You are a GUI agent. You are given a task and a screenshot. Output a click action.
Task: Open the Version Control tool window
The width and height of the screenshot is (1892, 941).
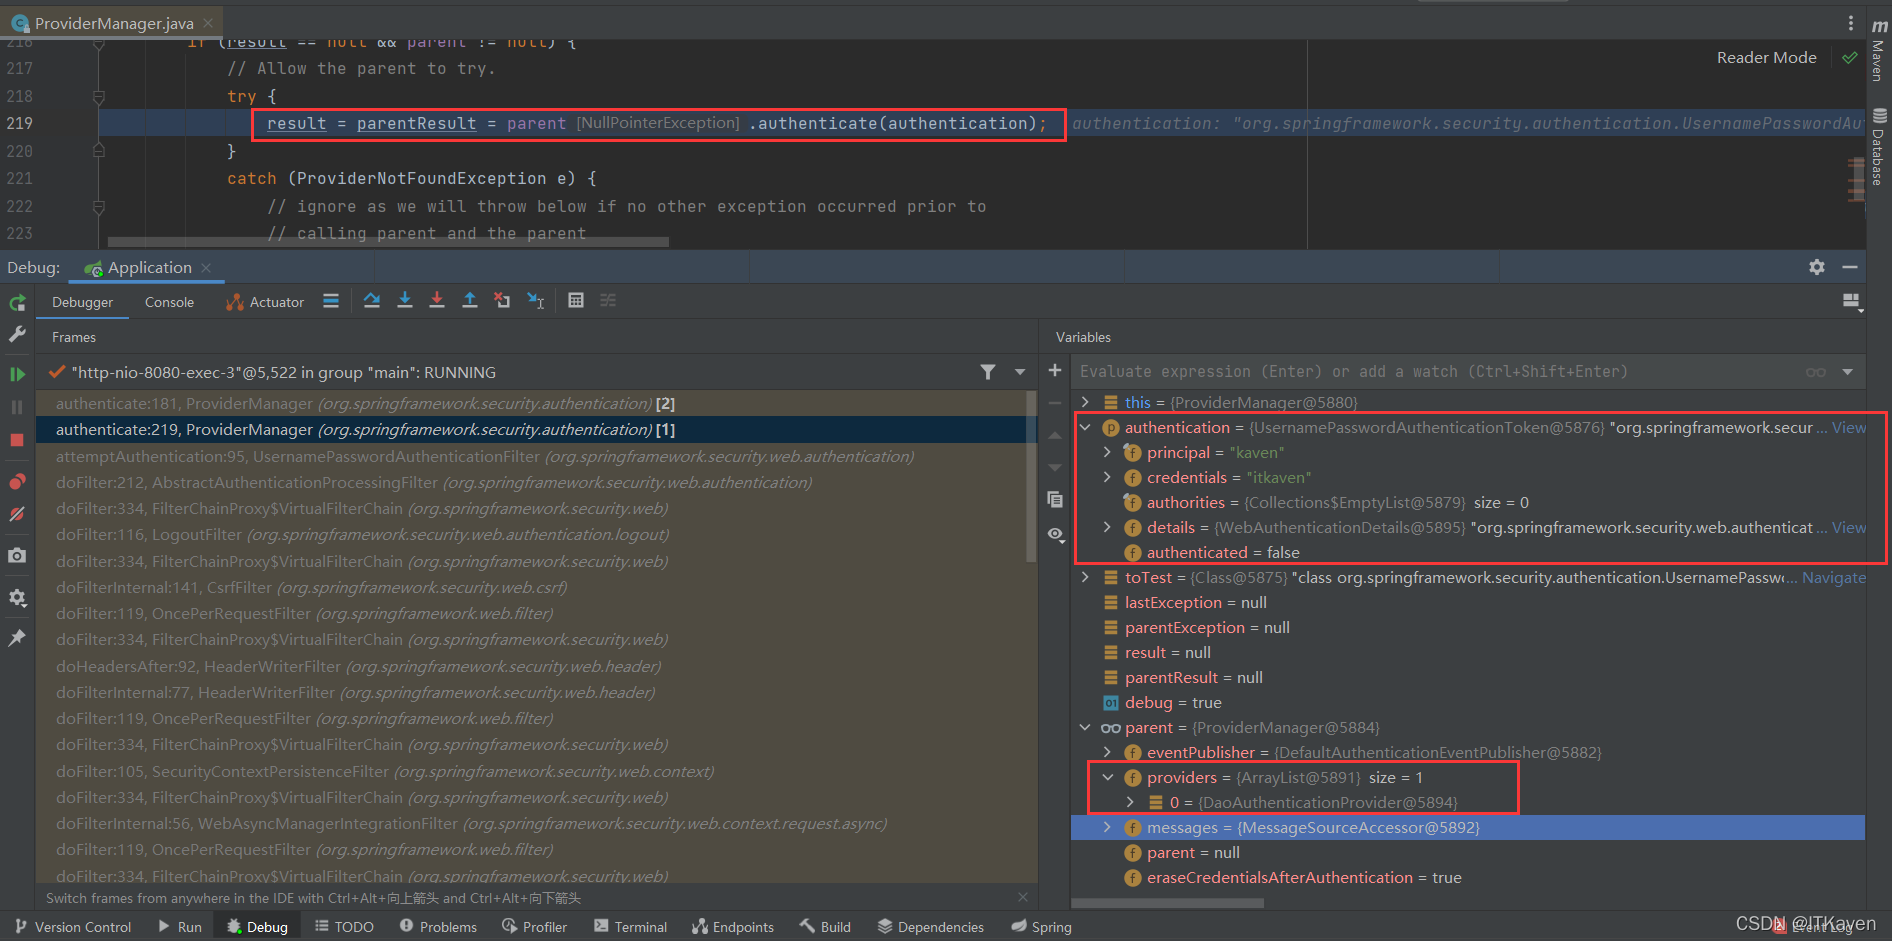73,927
